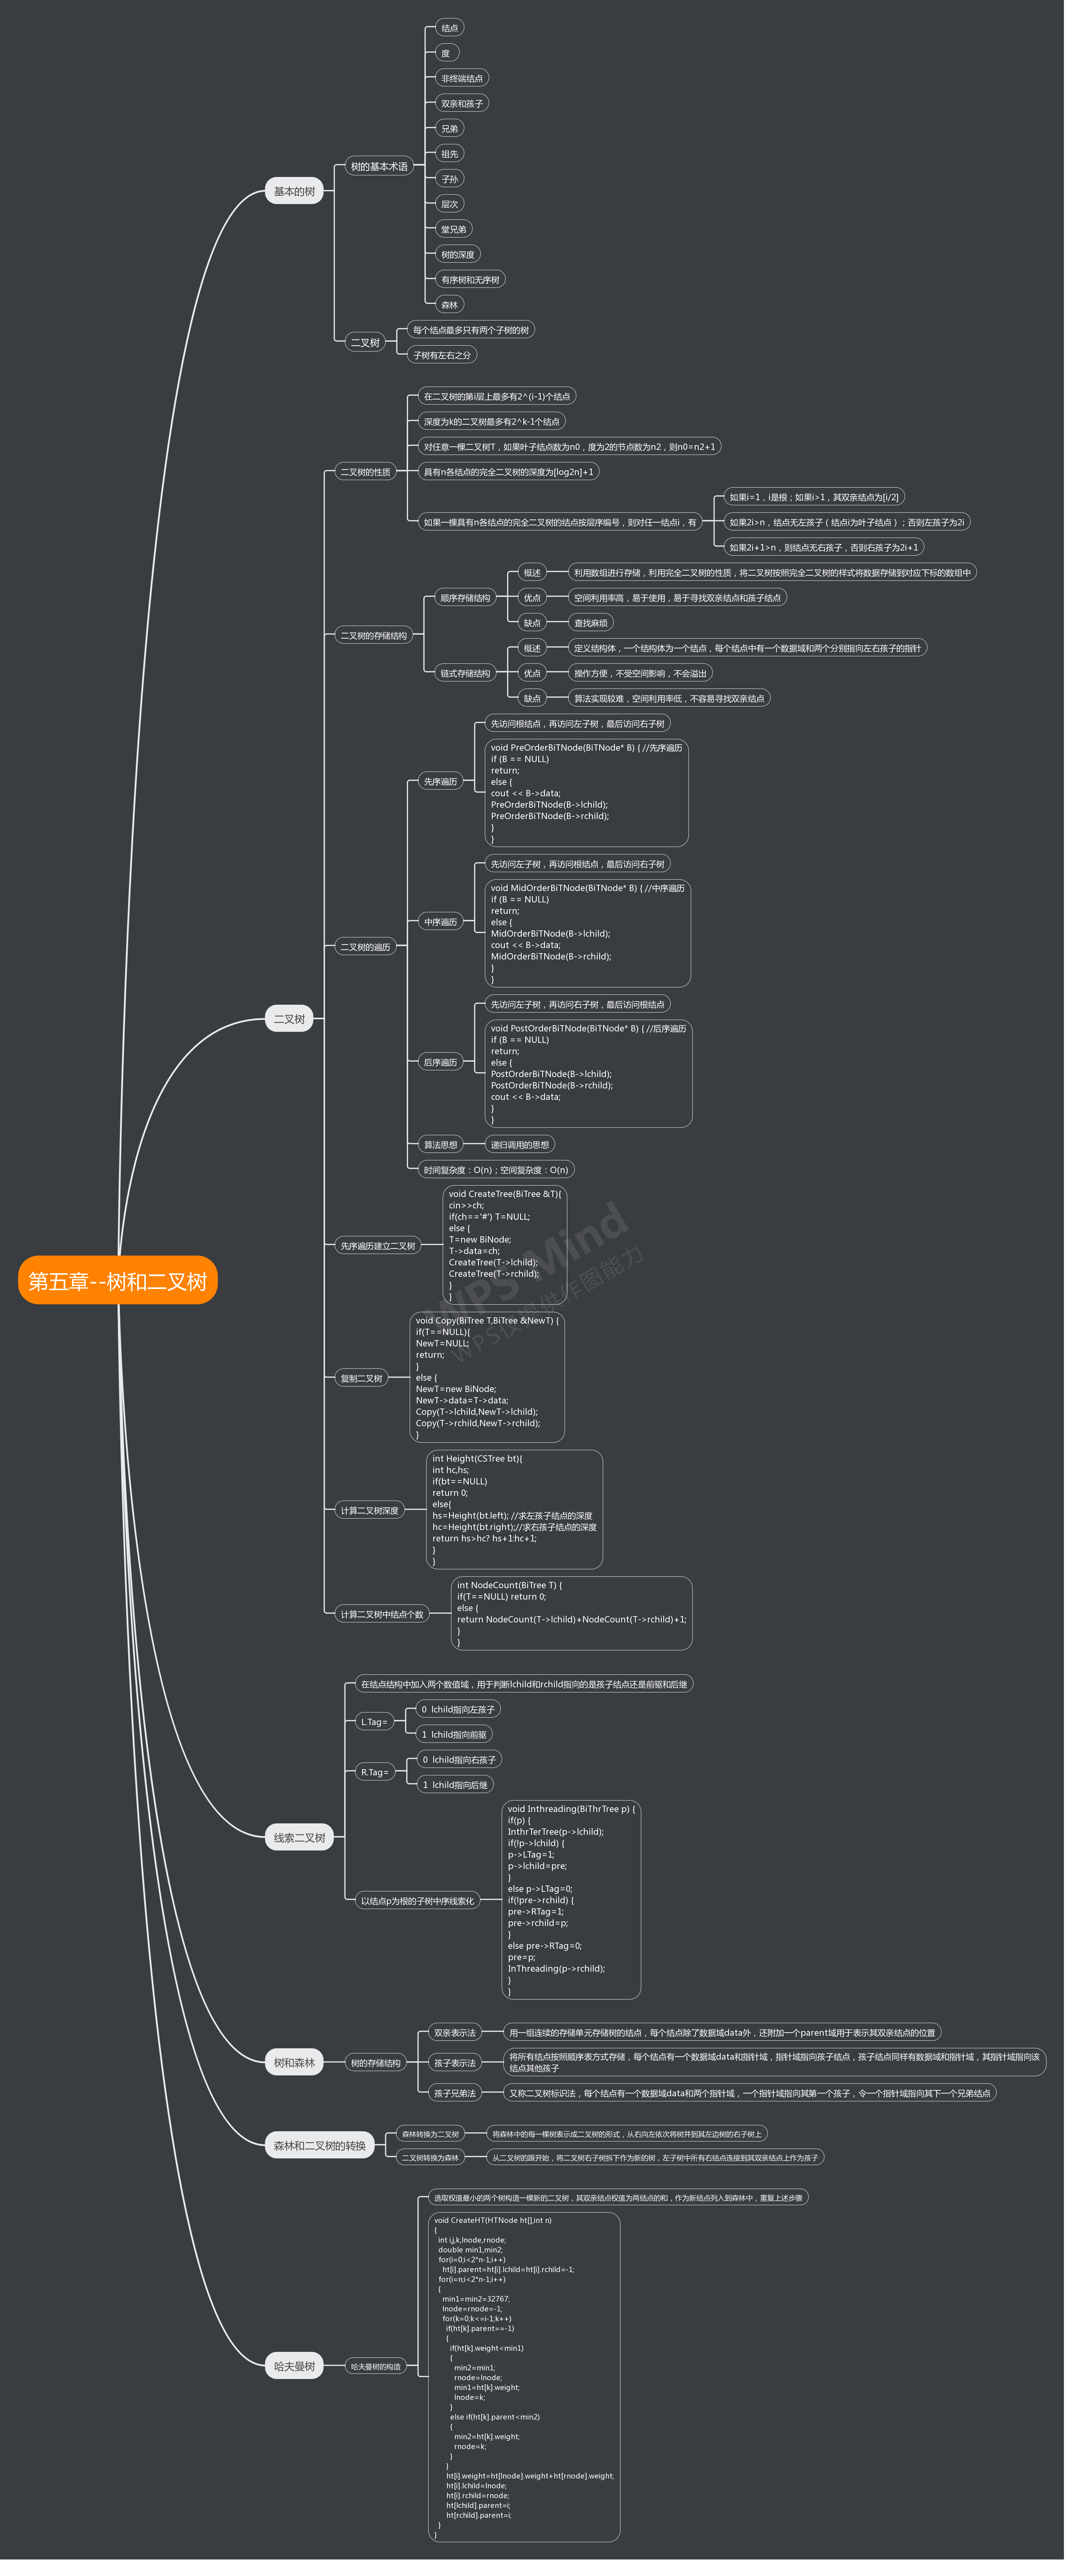Select the 哈夫曼树 branch node
The height and width of the screenshot is (2576, 1071).
point(294,2366)
